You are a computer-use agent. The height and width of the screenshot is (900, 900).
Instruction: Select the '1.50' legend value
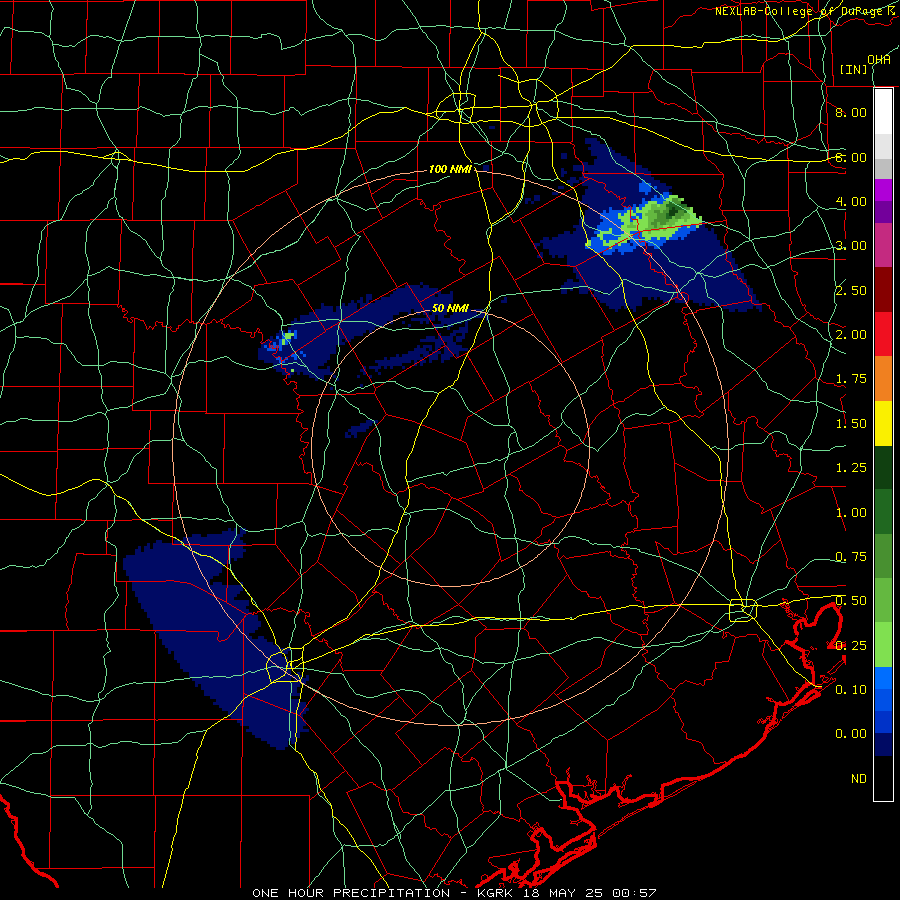(x=851, y=424)
